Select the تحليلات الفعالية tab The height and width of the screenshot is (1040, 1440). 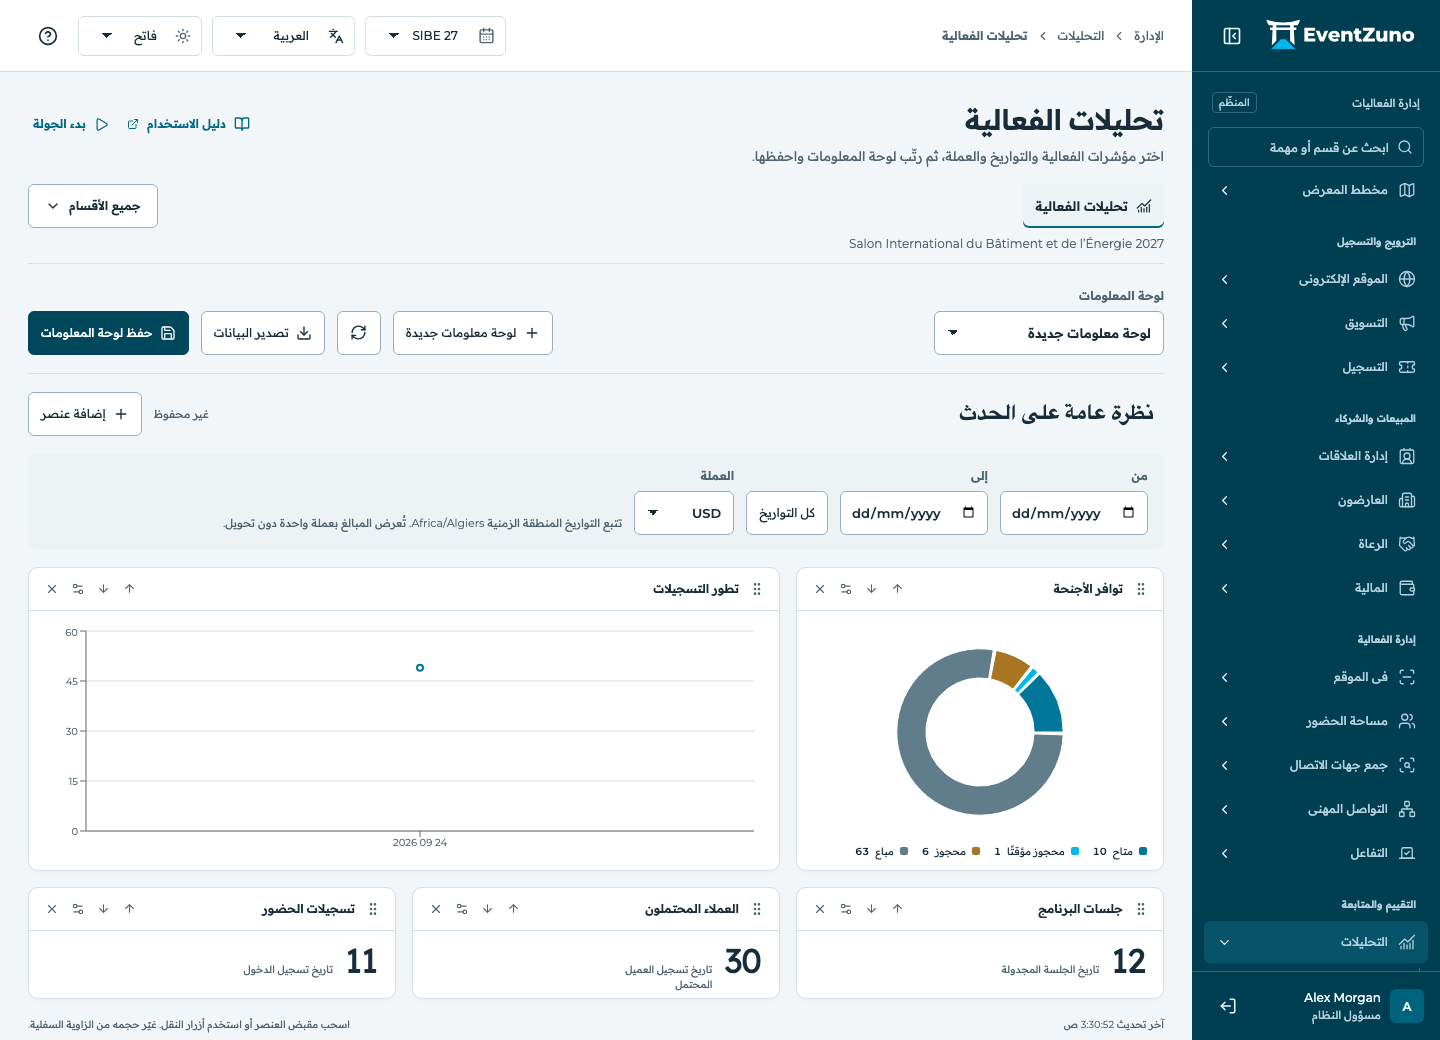click(1093, 206)
